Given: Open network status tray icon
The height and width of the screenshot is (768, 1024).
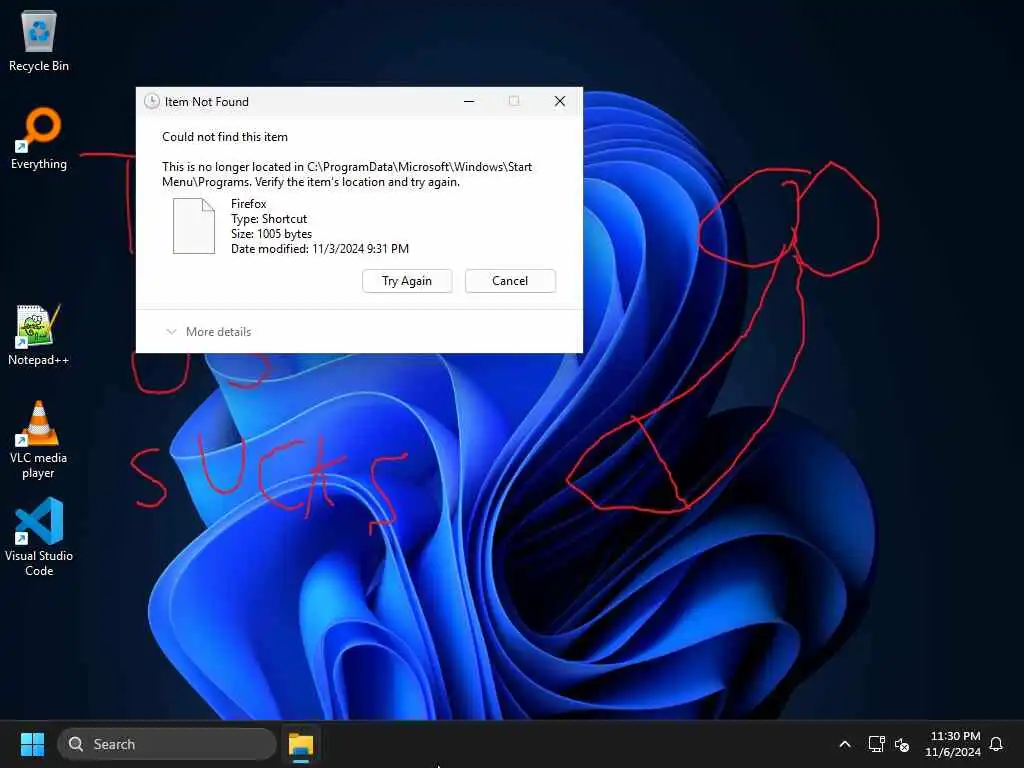Looking at the screenshot, I should click(x=876, y=744).
